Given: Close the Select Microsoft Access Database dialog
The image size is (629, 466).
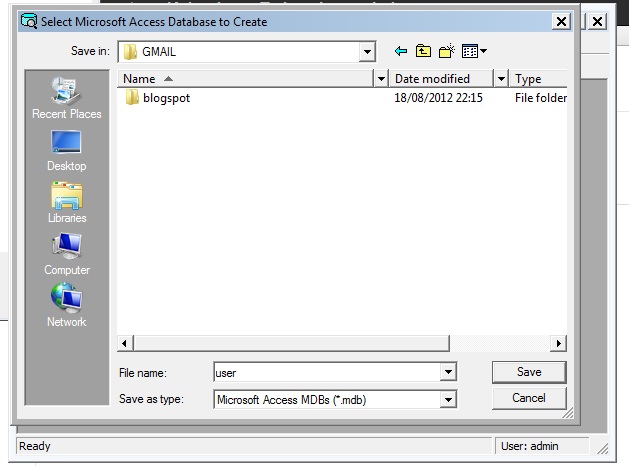Looking at the screenshot, I should point(561,21).
